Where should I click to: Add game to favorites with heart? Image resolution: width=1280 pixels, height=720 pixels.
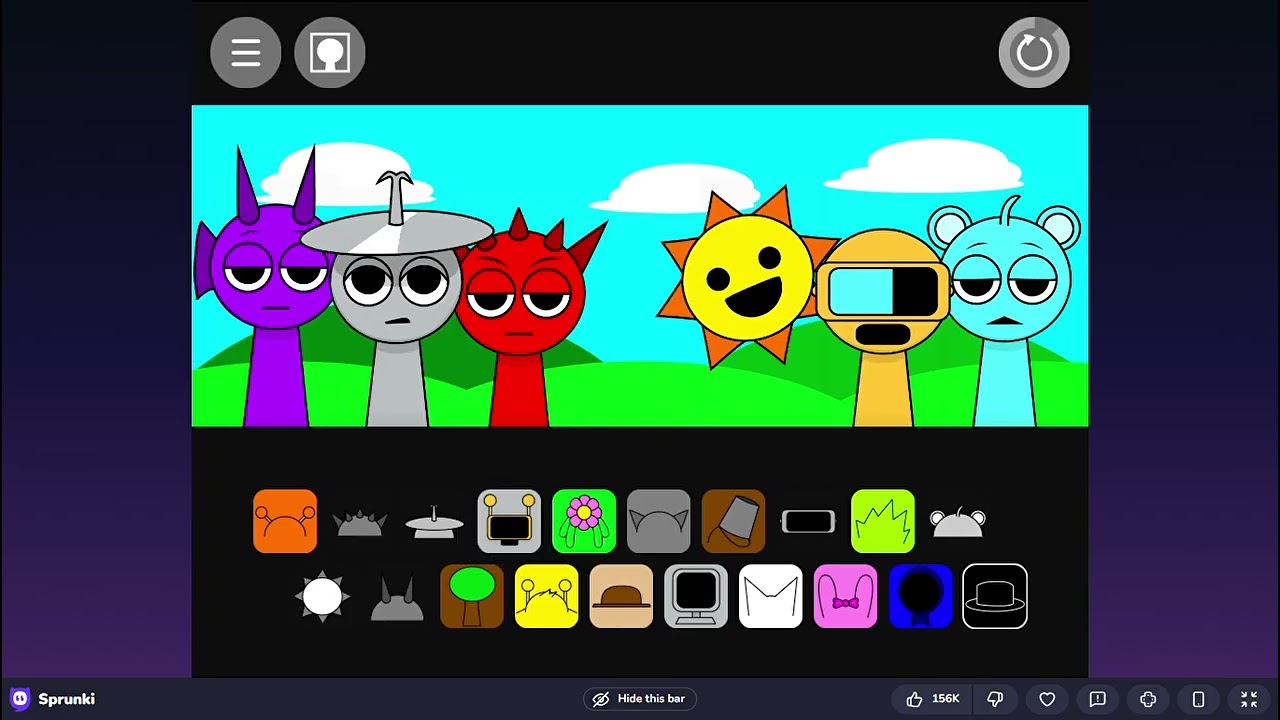pos(1047,699)
